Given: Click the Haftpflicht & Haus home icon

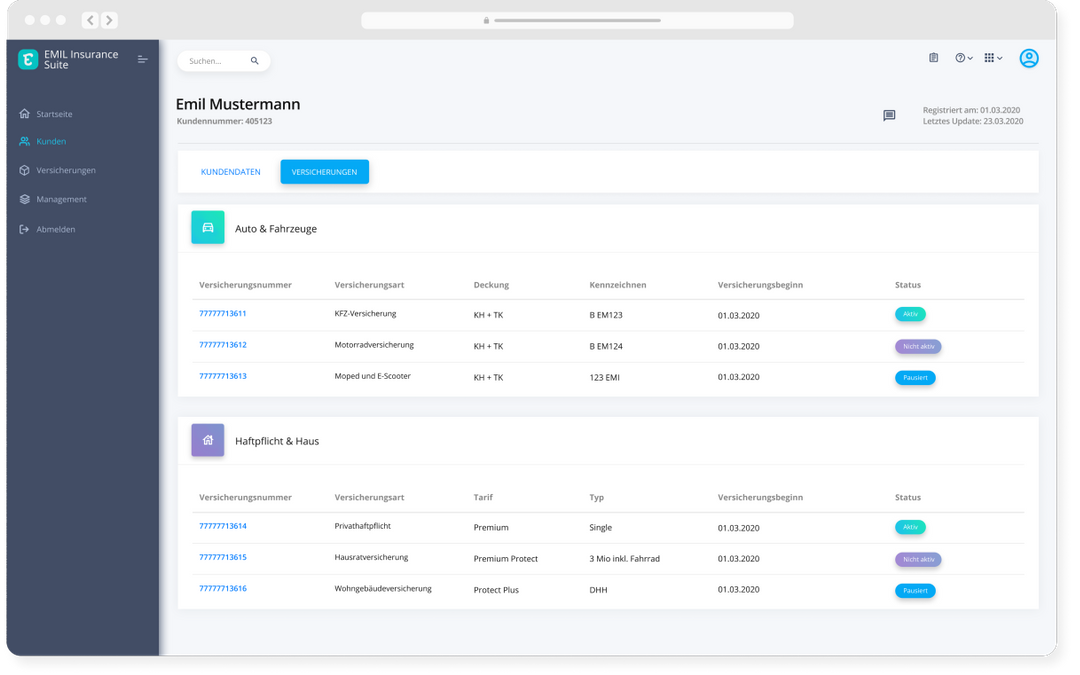Looking at the screenshot, I should click(x=208, y=440).
